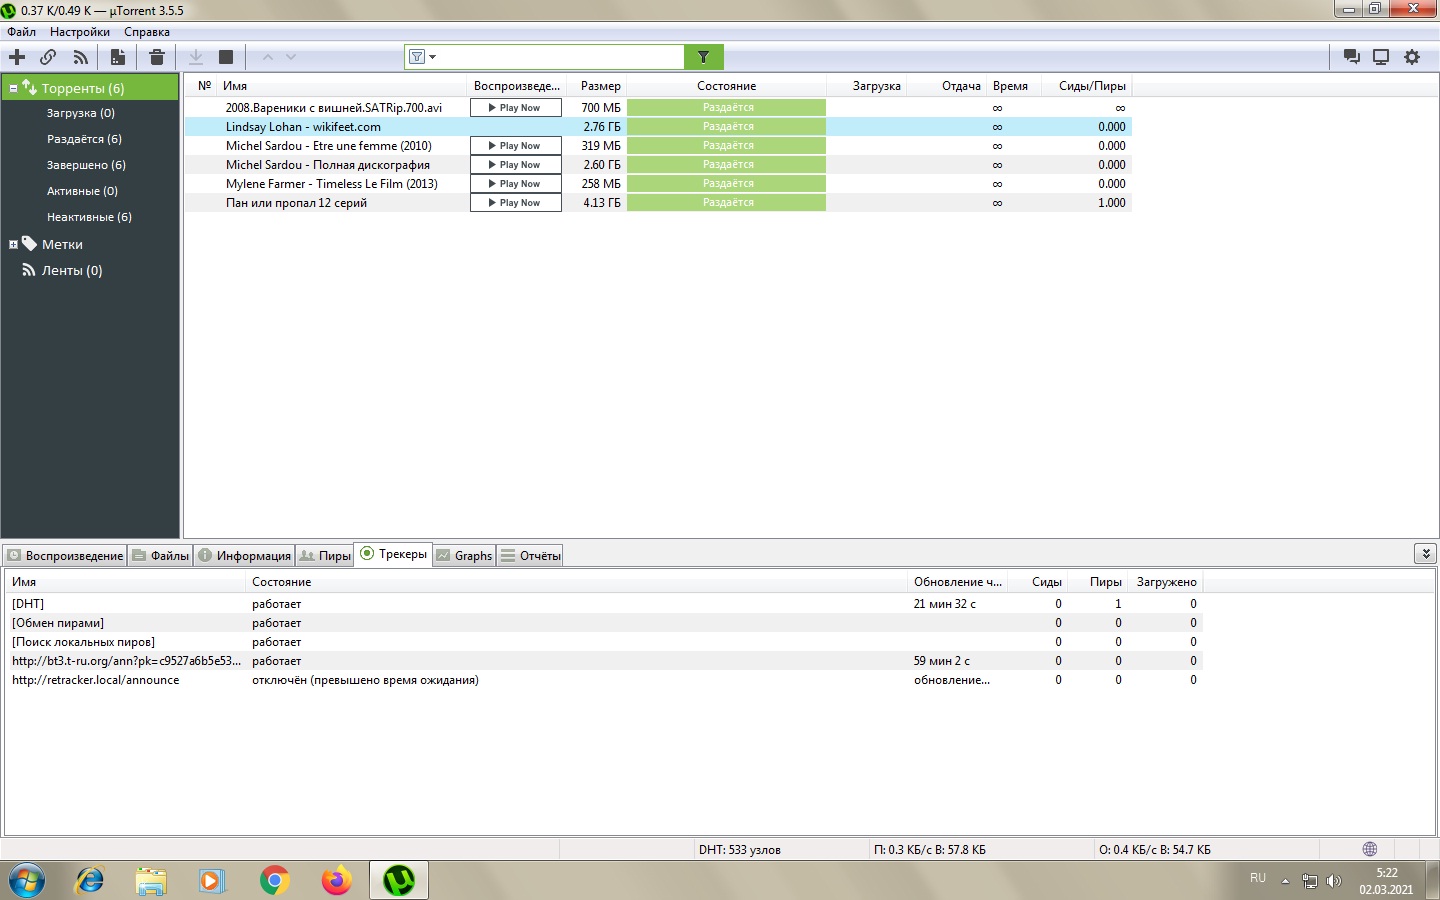Open Firefox from taskbar
The height and width of the screenshot is (900, 1440).
(x=337, y=880)
